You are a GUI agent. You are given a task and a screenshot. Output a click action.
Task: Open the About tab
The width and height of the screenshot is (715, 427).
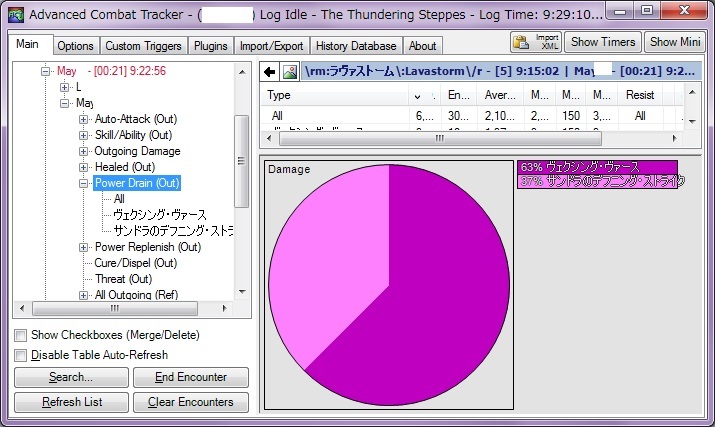click(x=423, y=46)
